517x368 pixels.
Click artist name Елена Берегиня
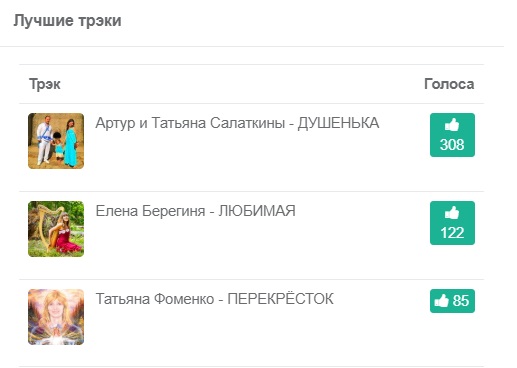(150, 211)
